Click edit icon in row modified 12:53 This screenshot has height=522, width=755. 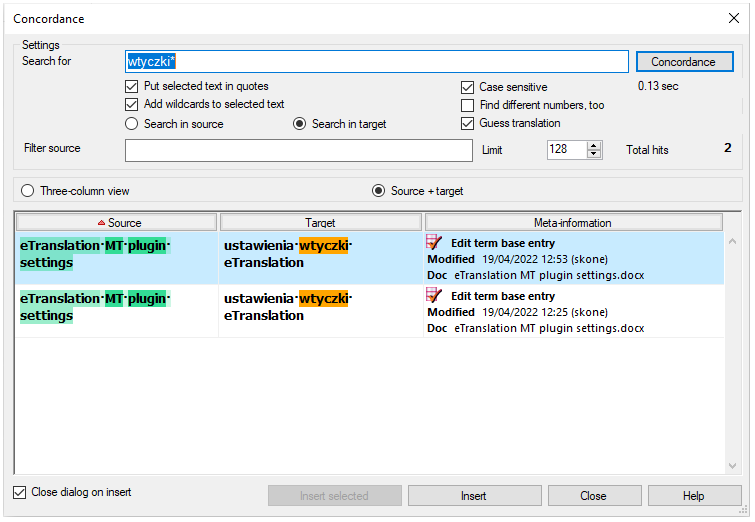click(x=434, y=242)
